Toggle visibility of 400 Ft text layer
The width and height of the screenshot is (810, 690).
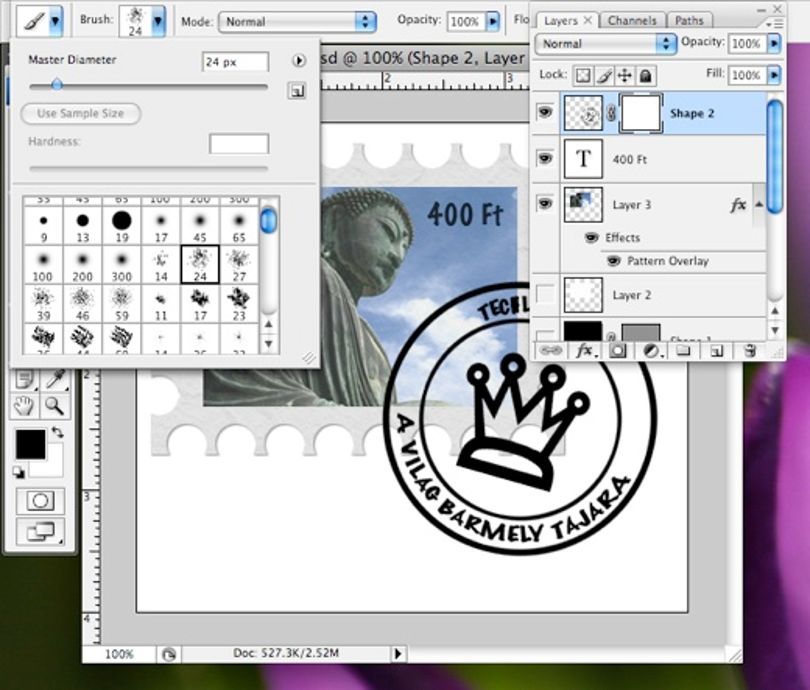[544, 158]
